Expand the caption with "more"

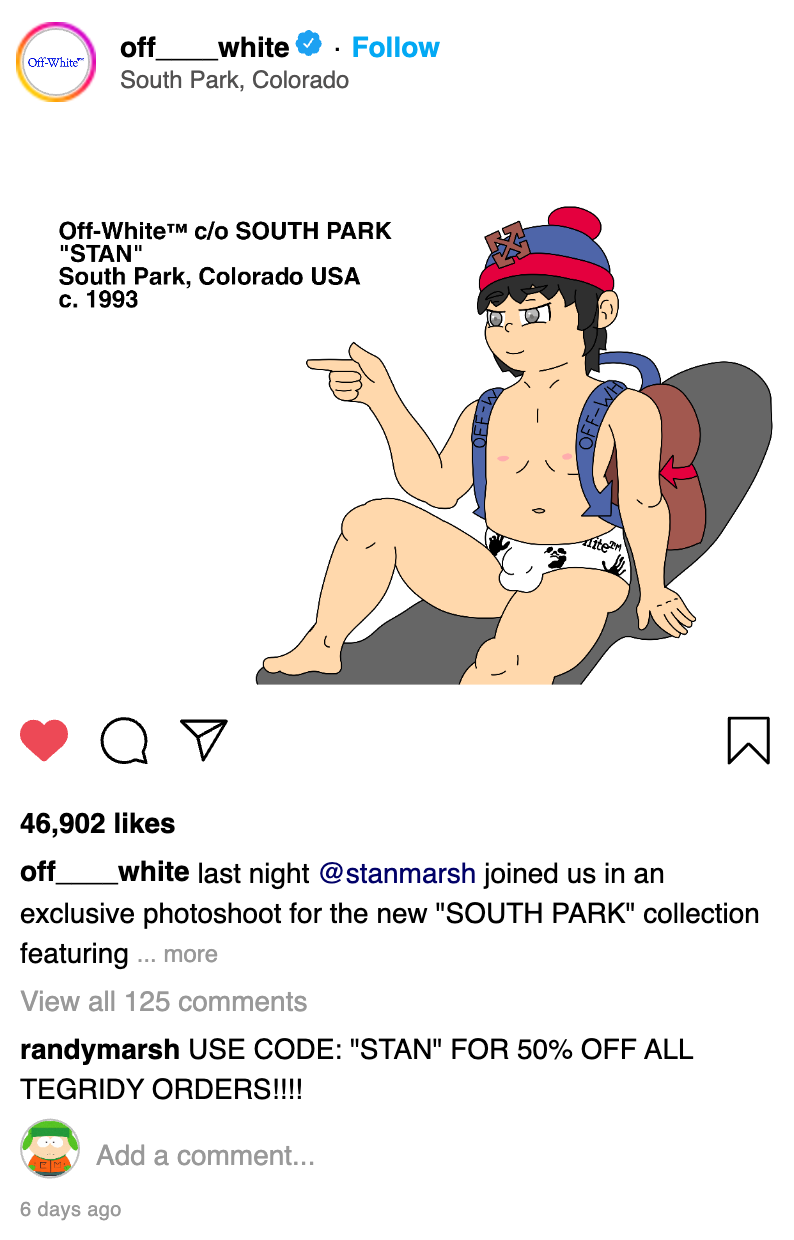pos(191,955)
